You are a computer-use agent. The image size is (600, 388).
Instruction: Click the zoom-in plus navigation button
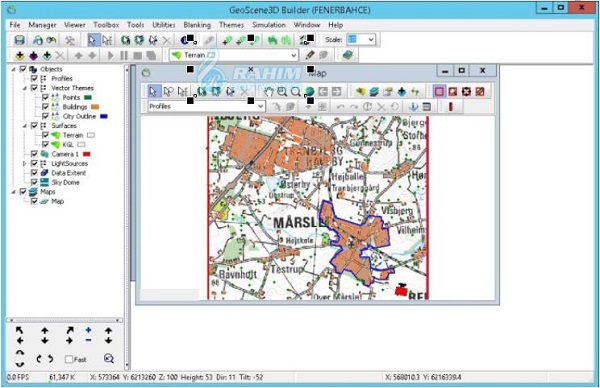[88, 330]
